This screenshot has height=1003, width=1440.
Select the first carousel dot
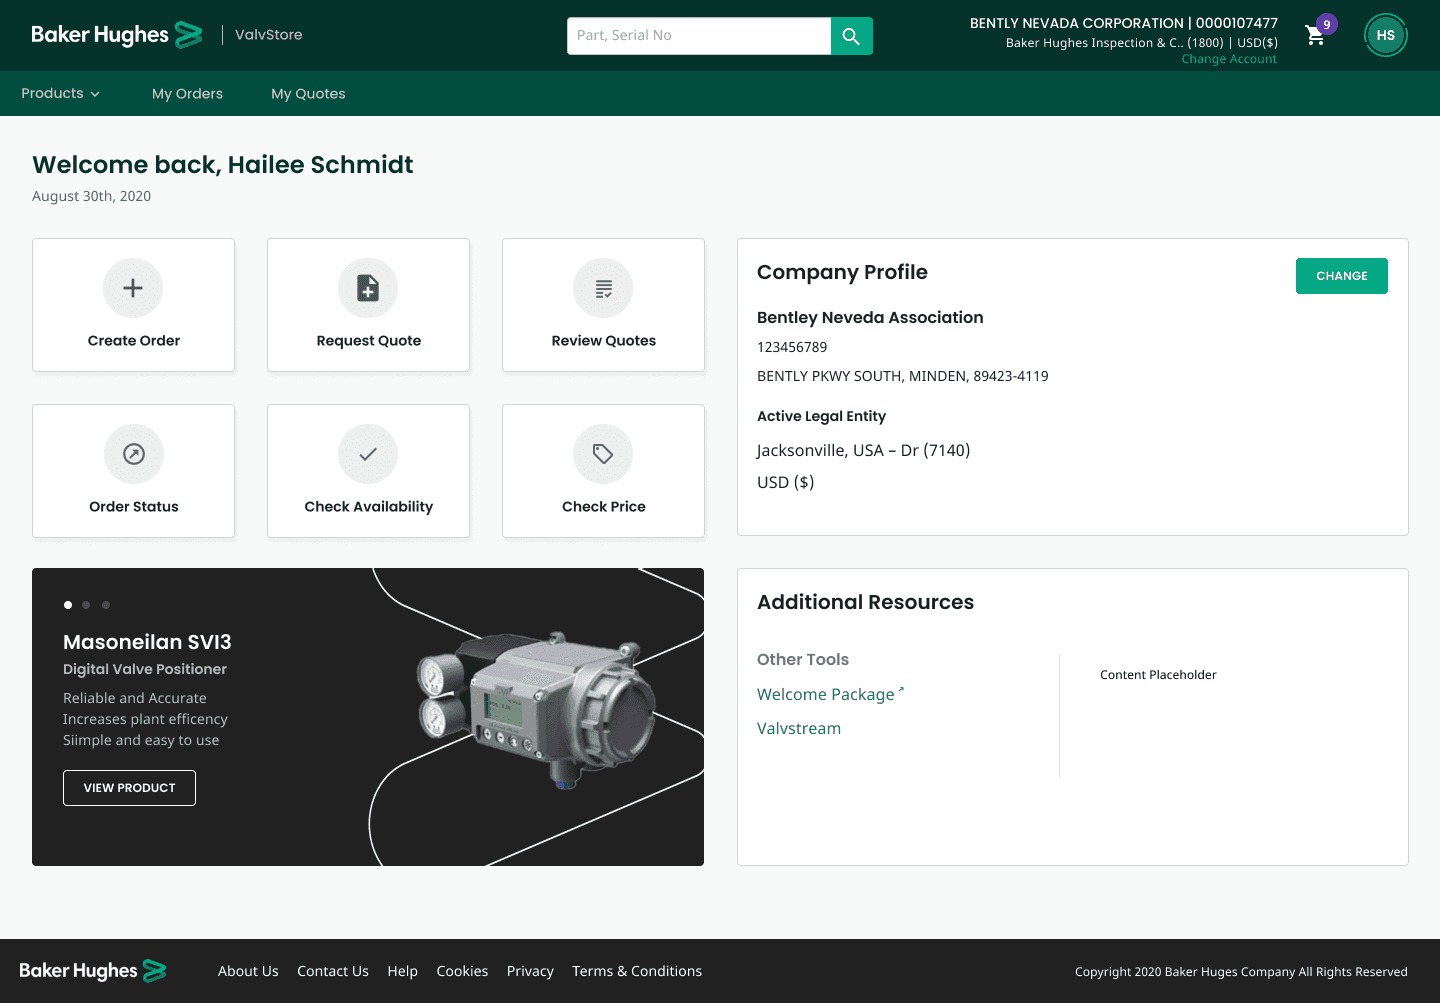[68, 605]
